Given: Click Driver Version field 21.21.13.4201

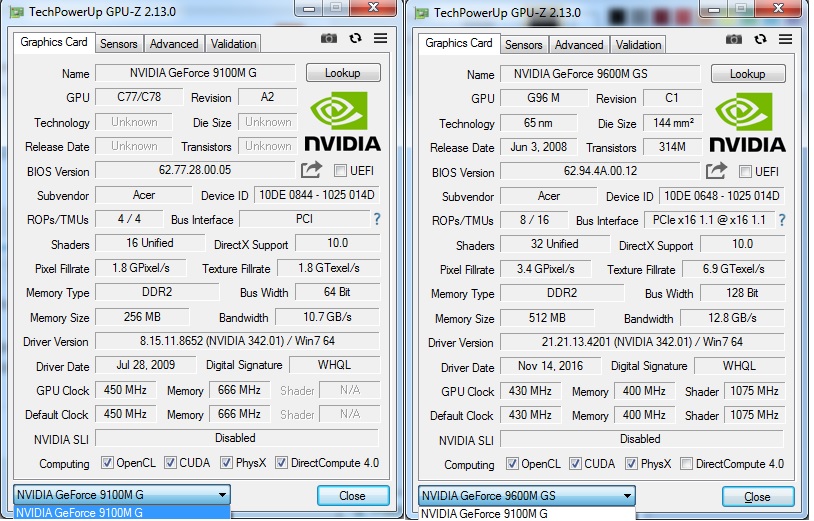Looking at the screenshot, I should point(642,342).
